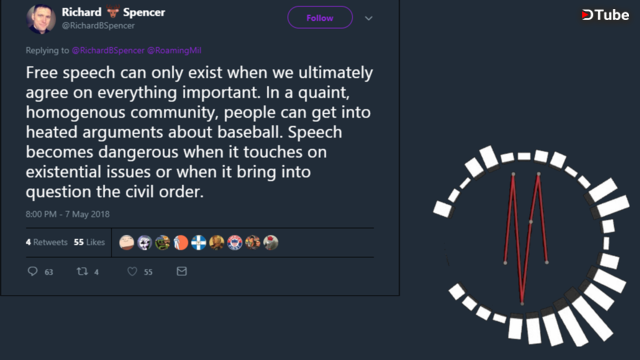The height and width of the screenshot is (360, 640).
Task: Click the retweet arrows icon
Action: (82, 271)
